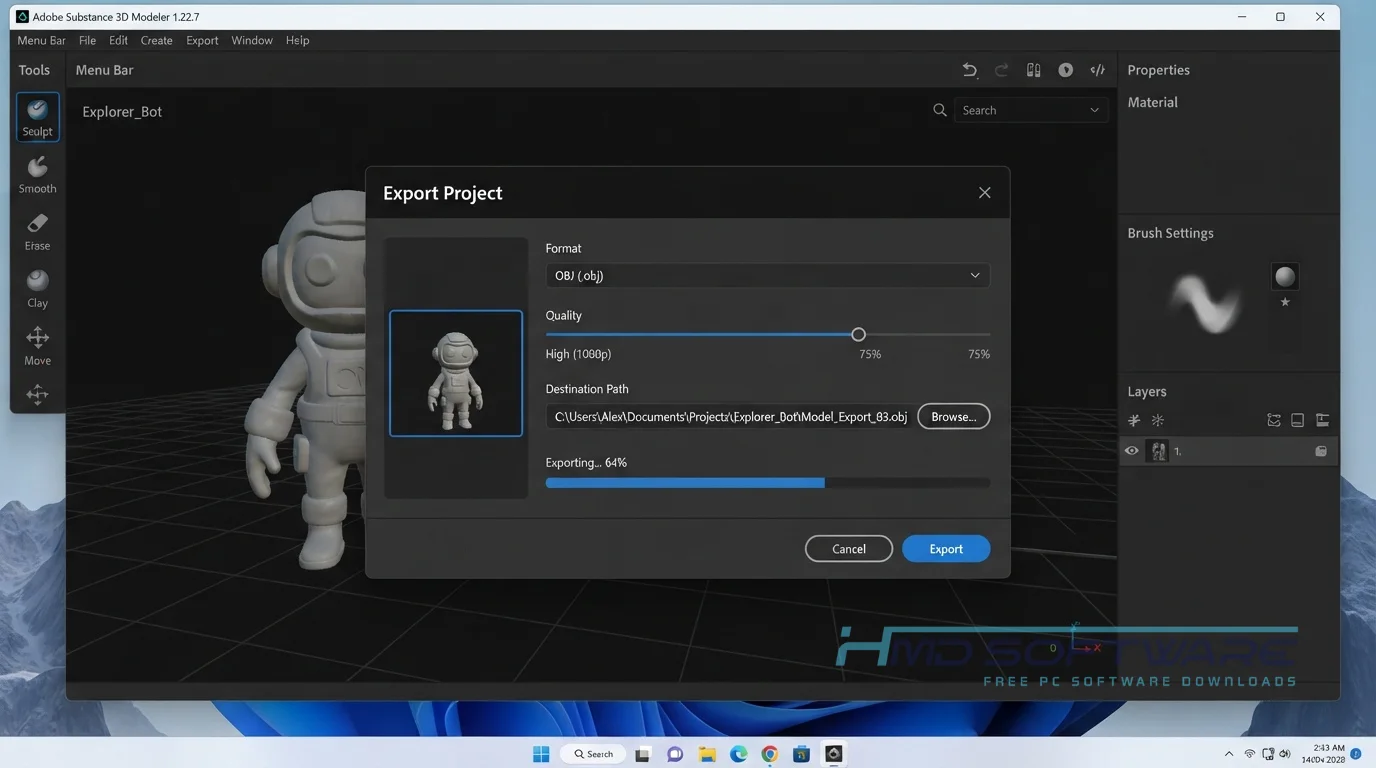The image size is (1376, 768).
Task: Click the exporting progress bar
Action: pos(768,483)
